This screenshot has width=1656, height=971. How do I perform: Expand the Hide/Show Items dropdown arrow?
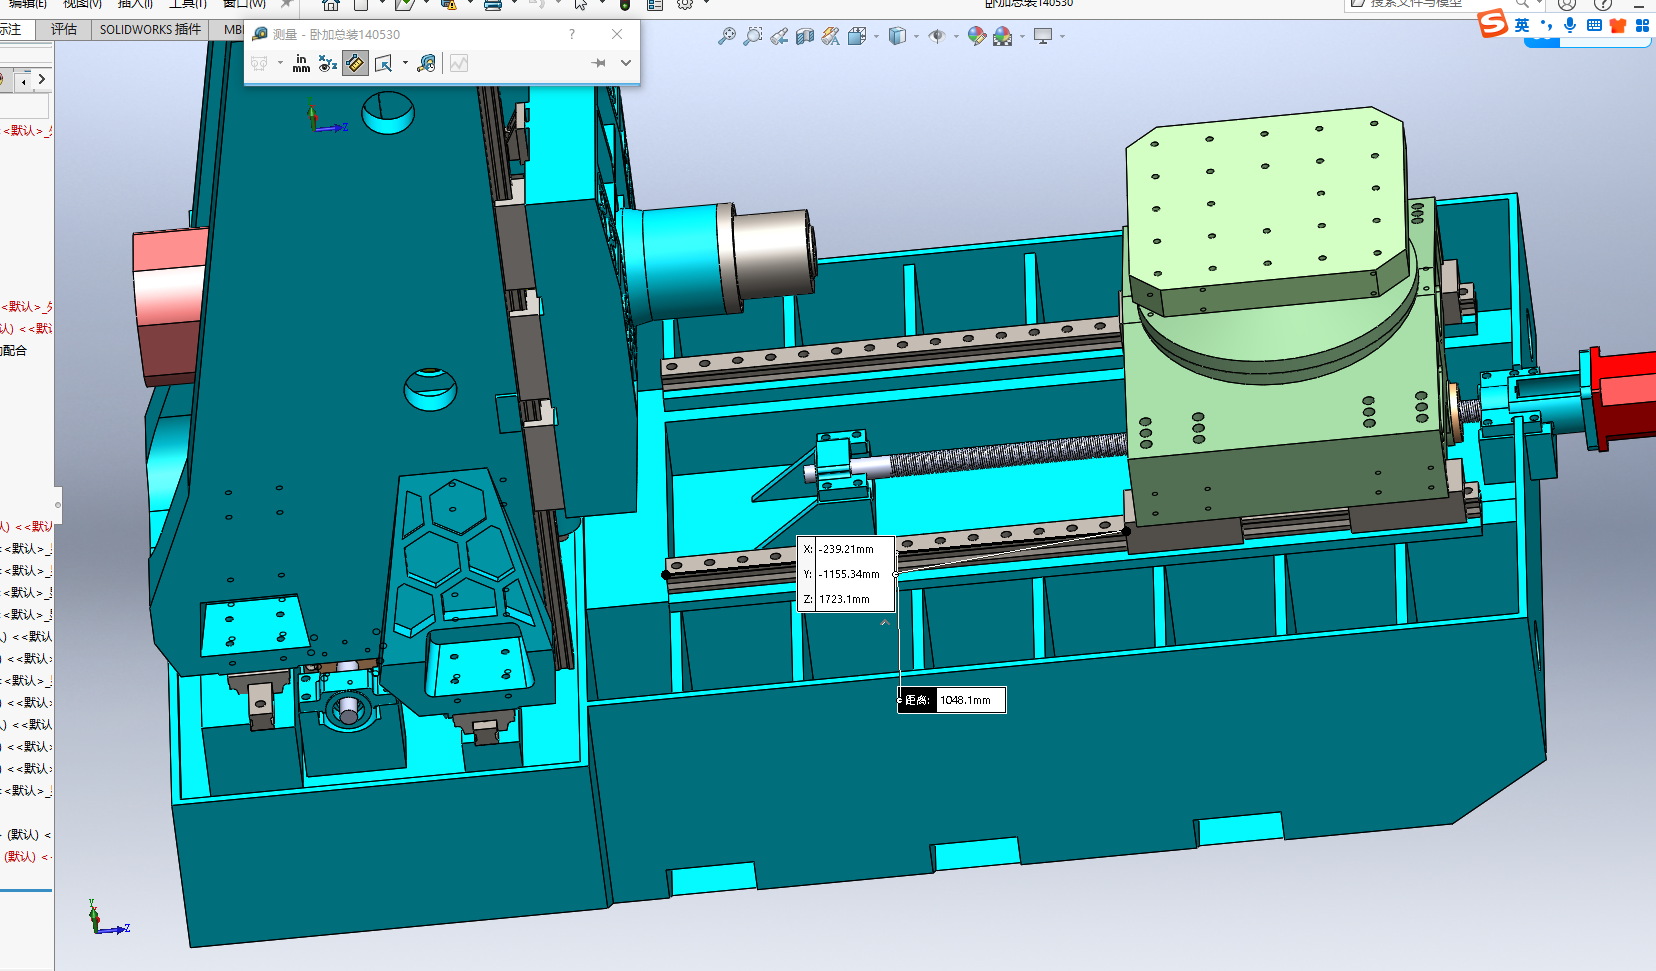(x=956, y=37)
